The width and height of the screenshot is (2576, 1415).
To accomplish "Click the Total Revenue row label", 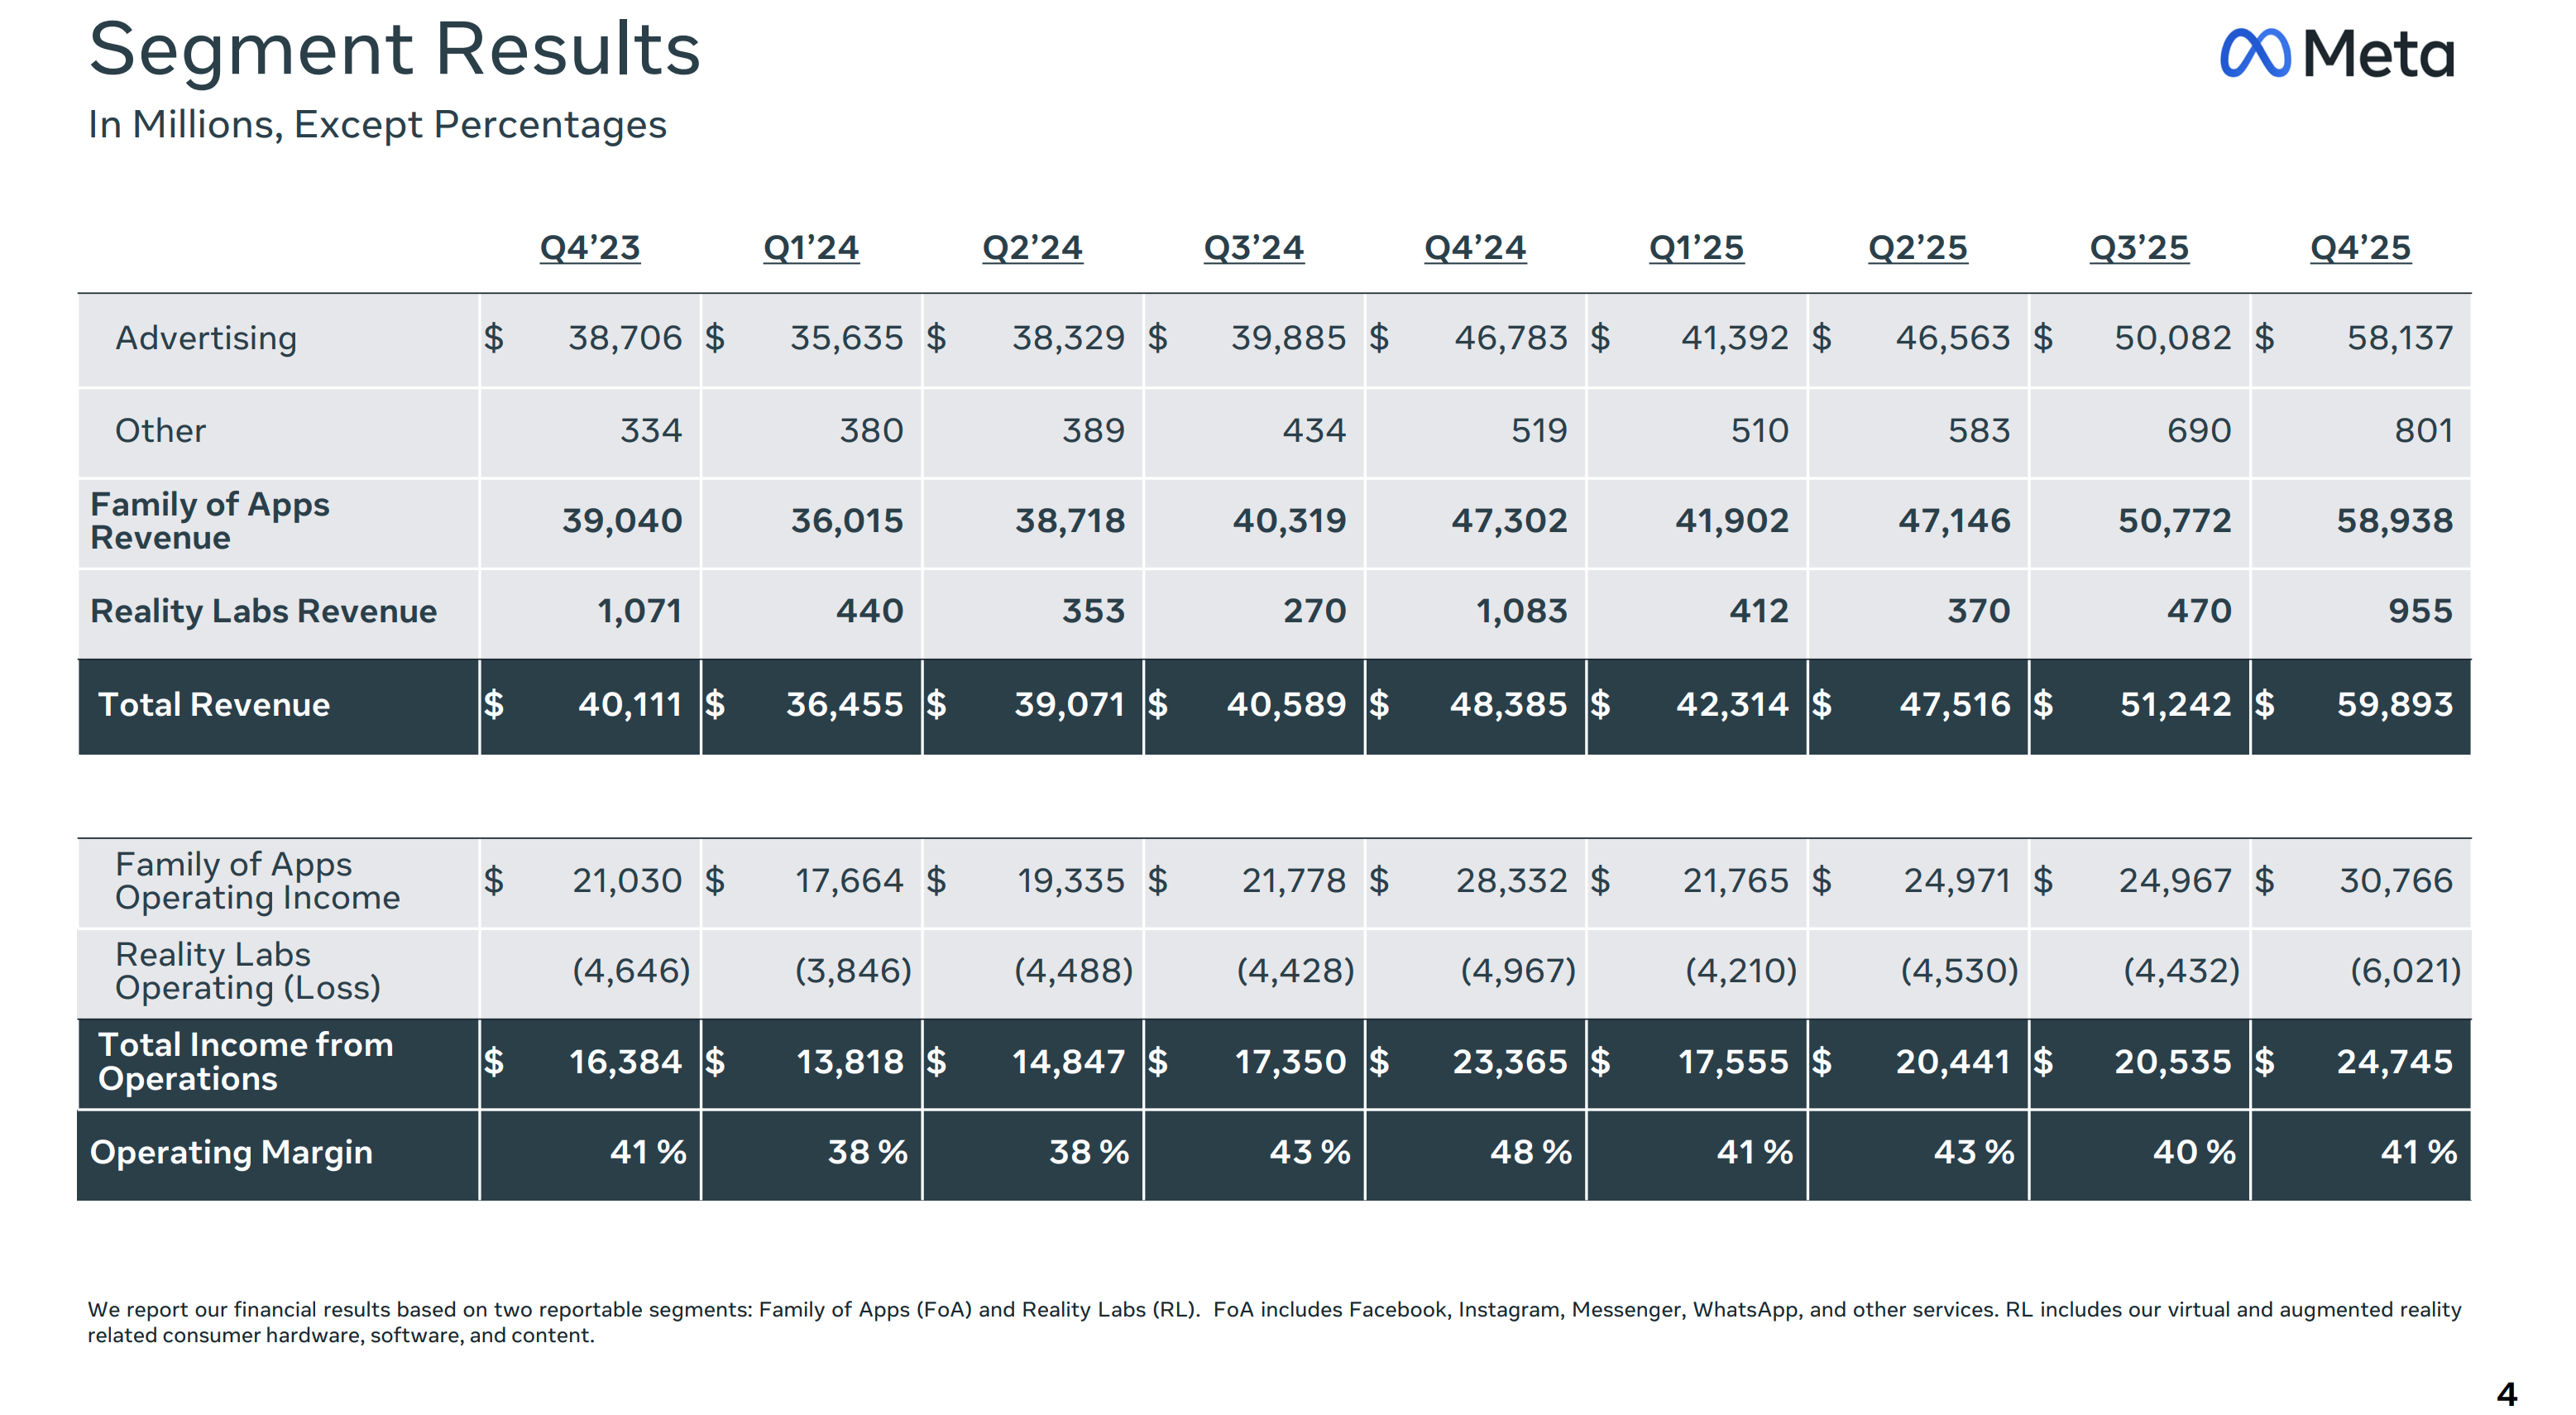I will (x=214, y=704).
